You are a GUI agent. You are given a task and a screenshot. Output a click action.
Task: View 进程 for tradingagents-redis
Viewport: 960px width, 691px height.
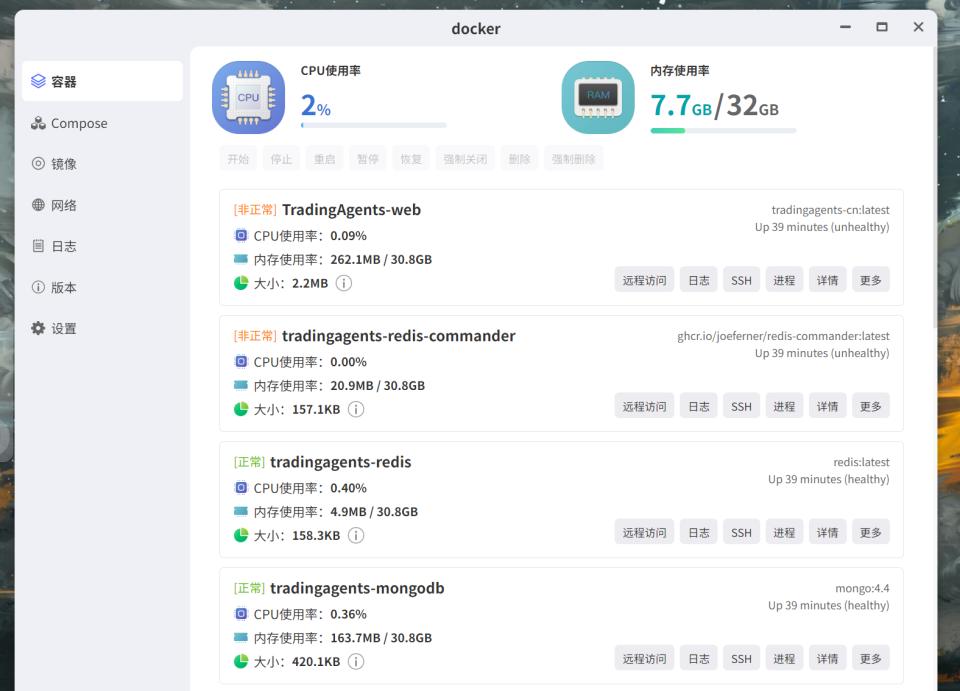pos(784,532)
